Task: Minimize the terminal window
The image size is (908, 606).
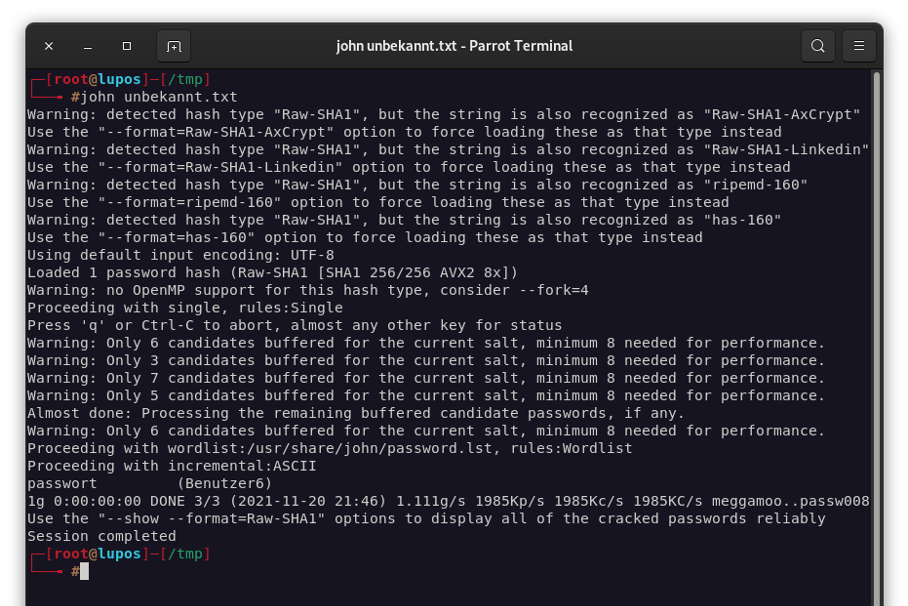Action: pyautogui.click(x=88, y=46)
